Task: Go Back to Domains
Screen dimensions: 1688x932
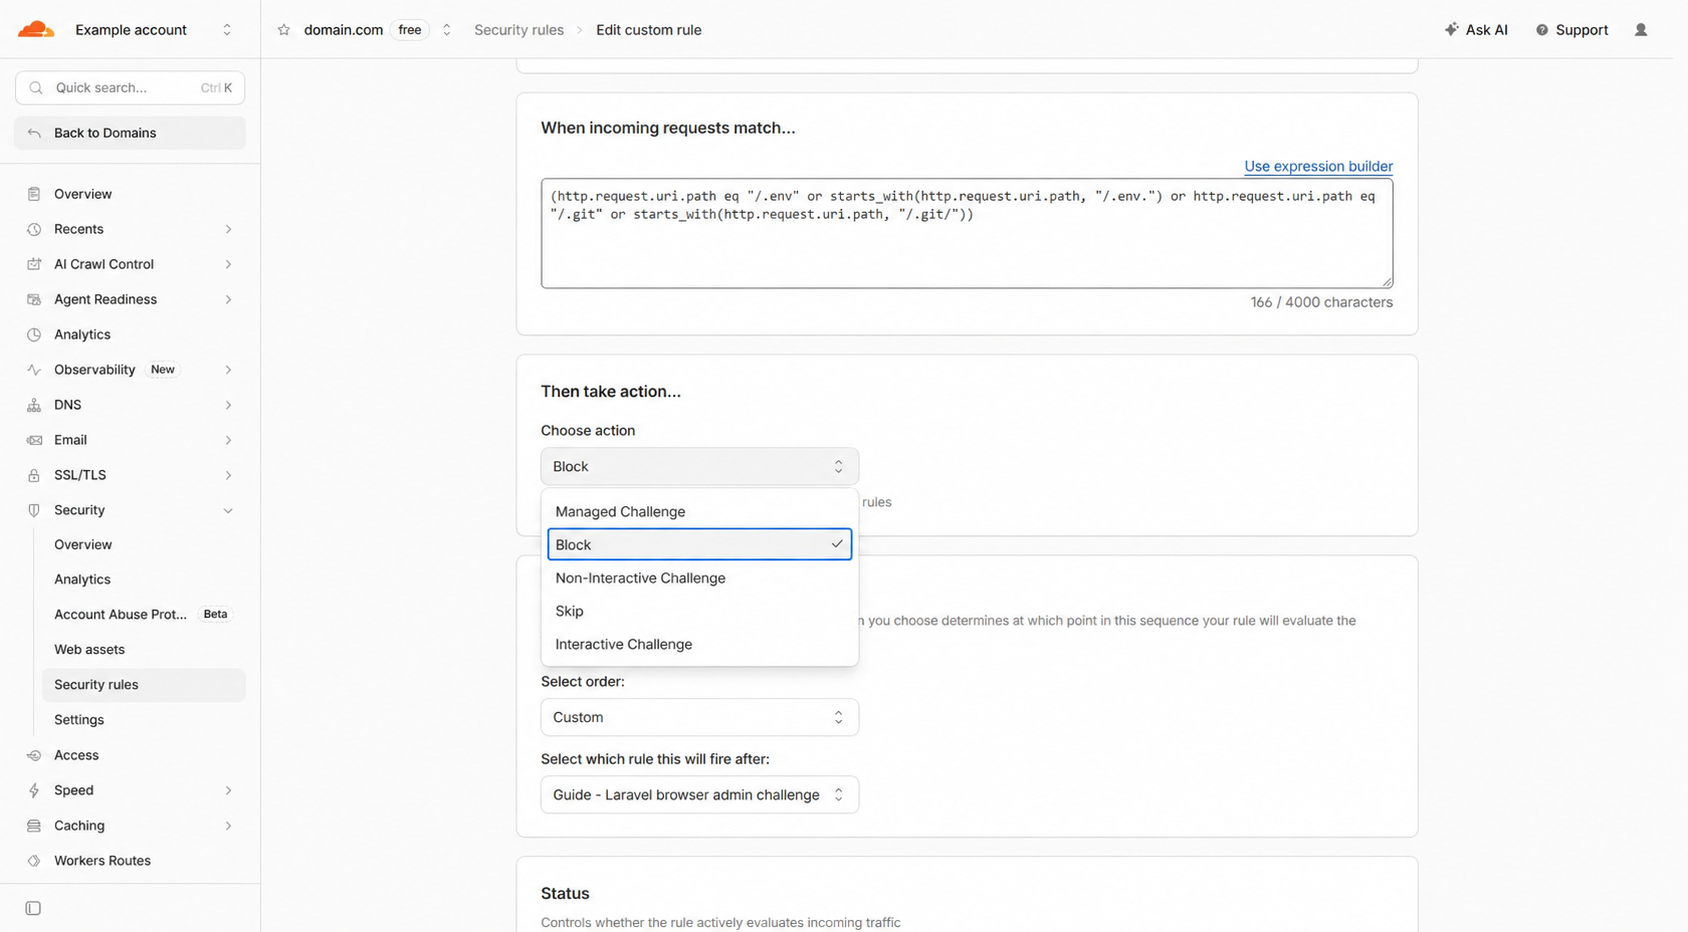Action: point(130,133)
